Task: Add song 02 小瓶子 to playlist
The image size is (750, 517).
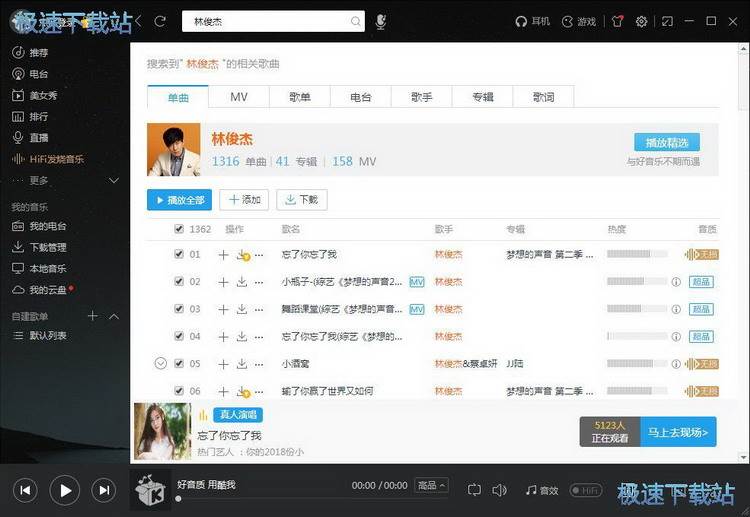Action: tap(223, 282)
